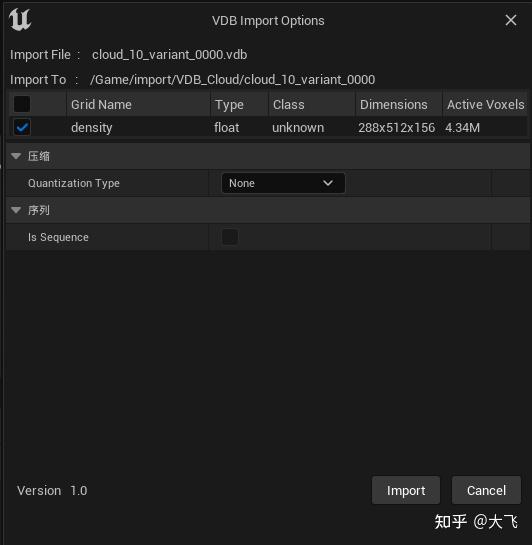Click the cloud_10_variant_0000.vdb file name
The width and height of the screenshot is (532, 545).
pos(170,55)
